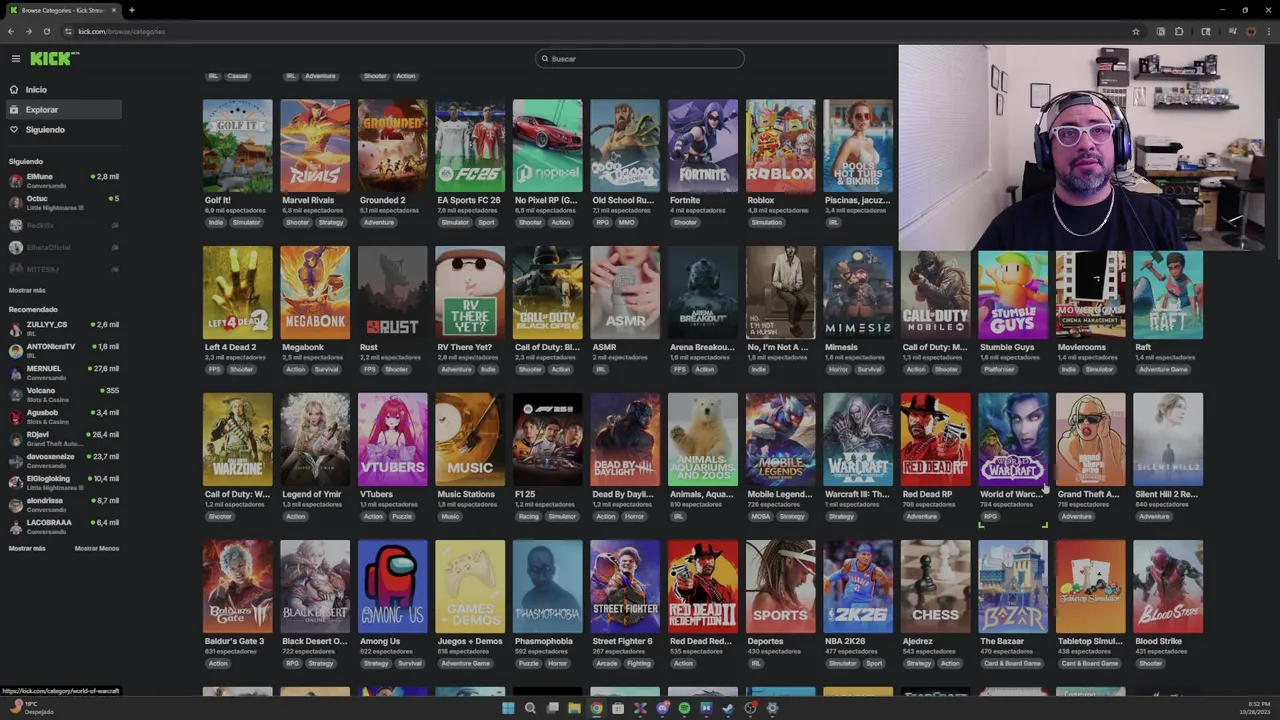Open Steam from the taskbar
Screen dimensions: 1280x720
[728, 708]
